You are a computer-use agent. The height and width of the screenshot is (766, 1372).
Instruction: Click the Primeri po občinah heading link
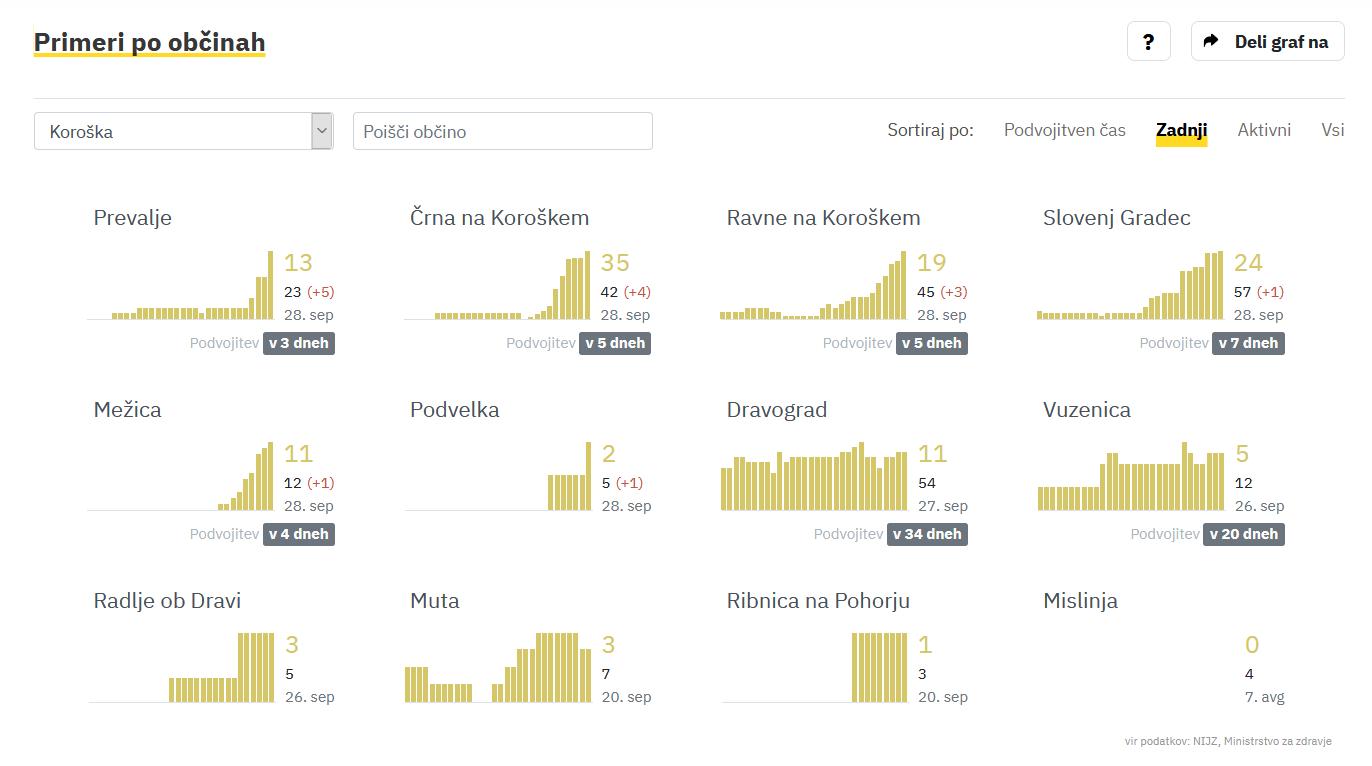click(149, 42)
